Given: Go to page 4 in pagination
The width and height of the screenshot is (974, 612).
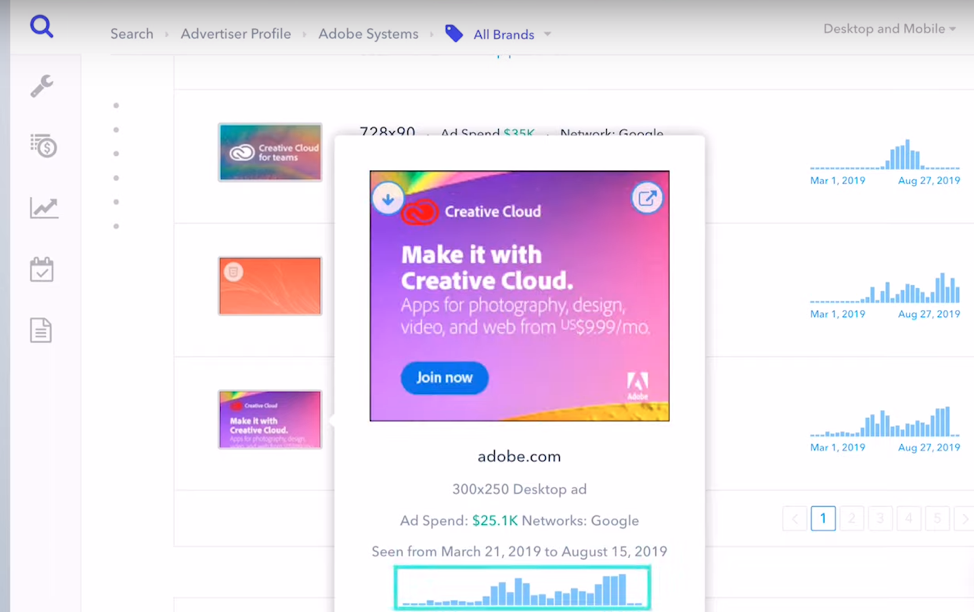Looking at the screenshot, I should (x=909, y=518).
